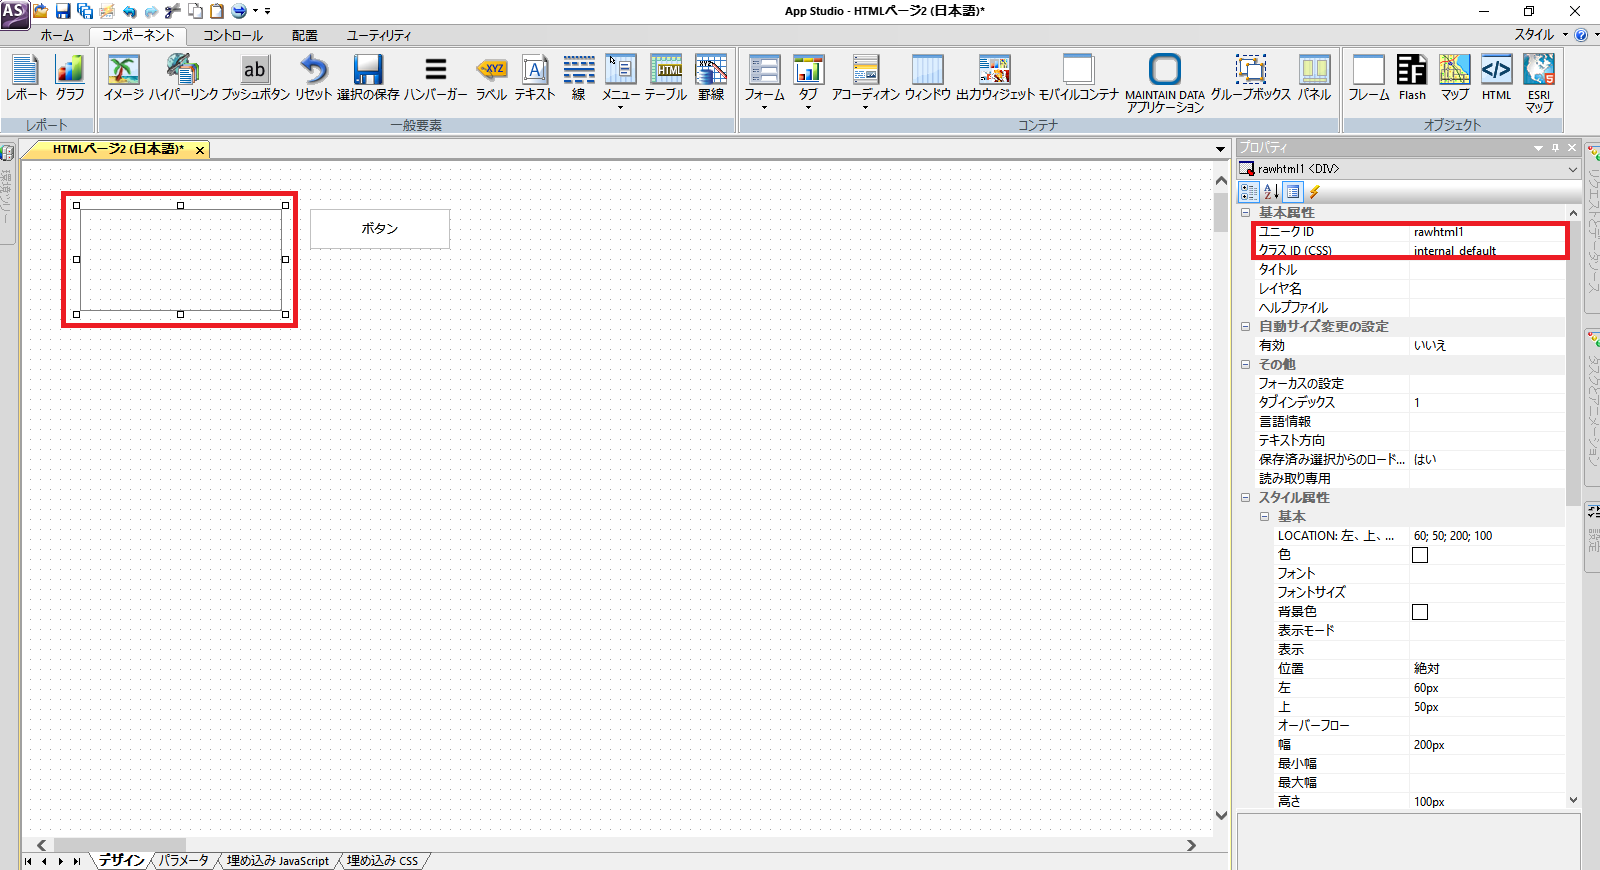Insert a テキスト text element
Image resolution: width=1600 pixels, height=870 pixels.
tap(535, 78)
